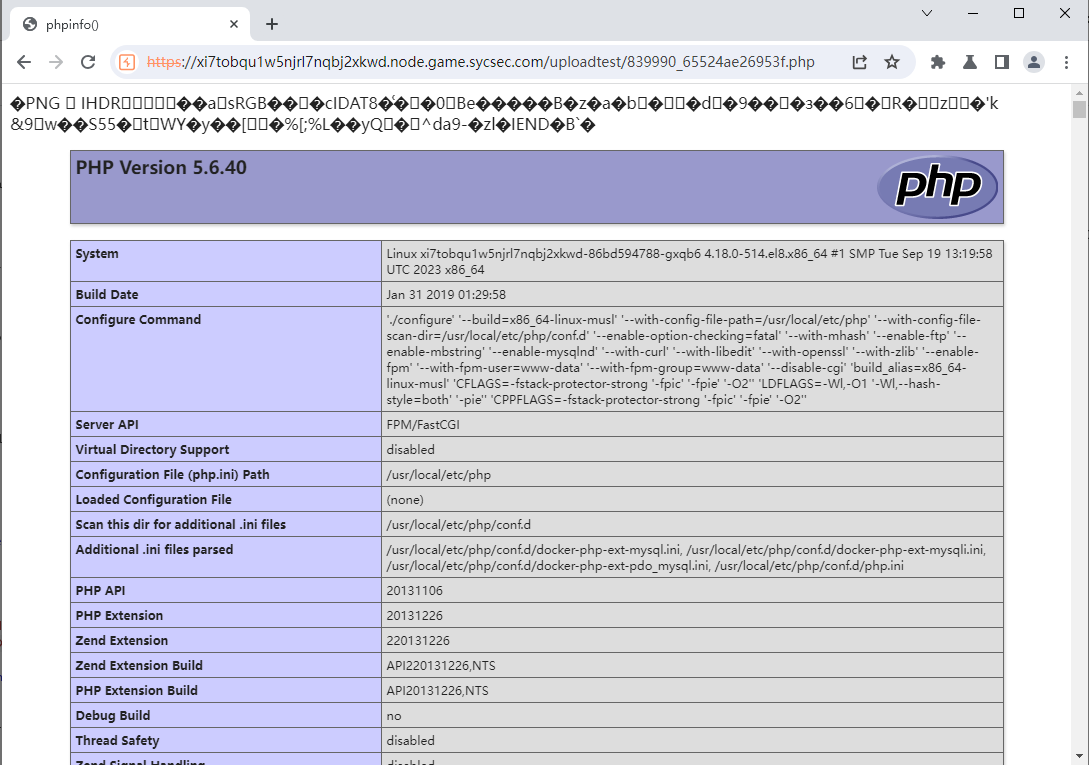Click the PHP Version 5.6.40 heading
The width and height of the screenshot is (1089, 765).
(161, 167)
